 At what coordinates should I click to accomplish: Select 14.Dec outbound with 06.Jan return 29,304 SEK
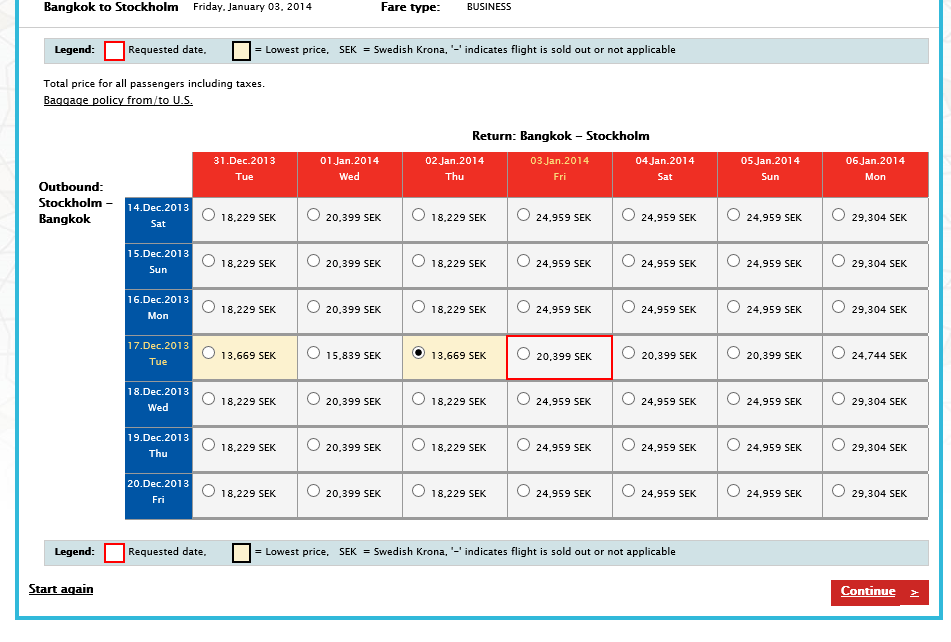(838, 214)
